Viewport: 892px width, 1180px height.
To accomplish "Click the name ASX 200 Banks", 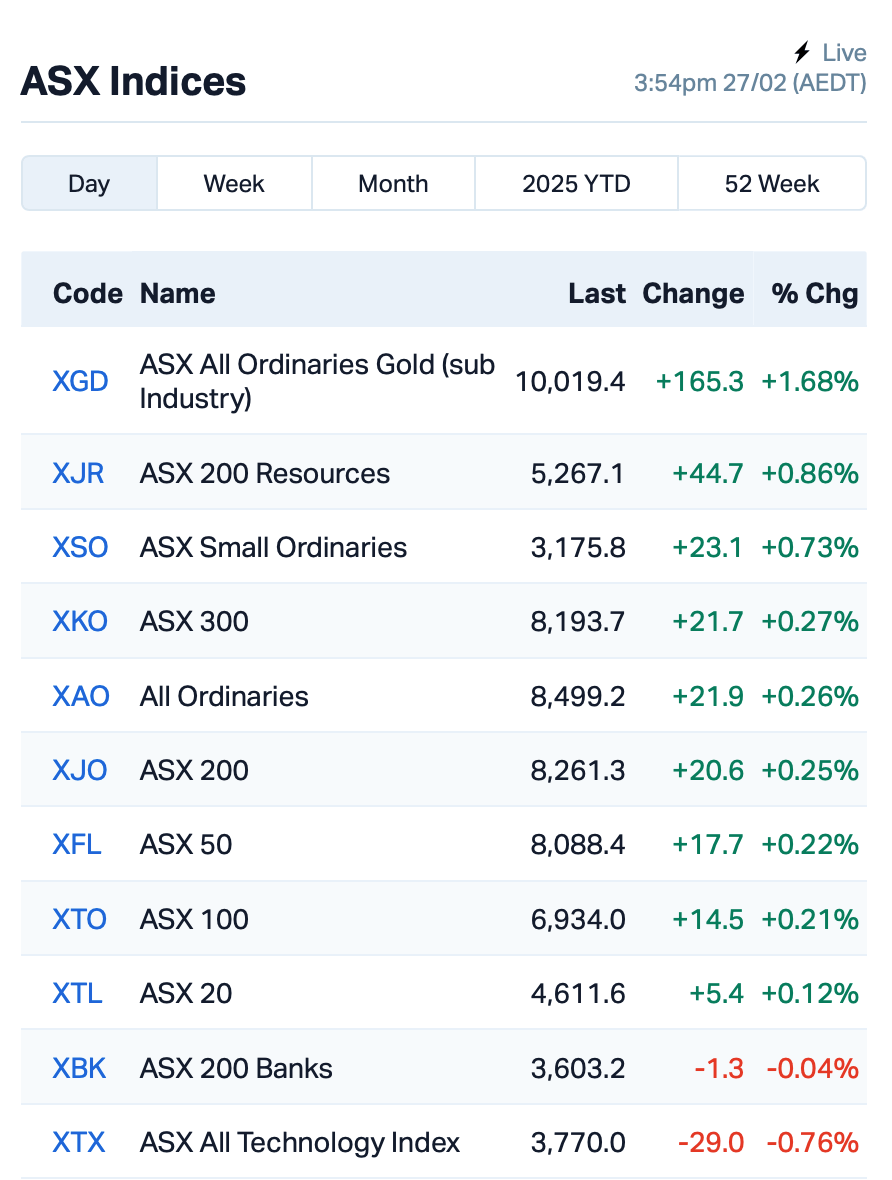I will [236, 1068].
